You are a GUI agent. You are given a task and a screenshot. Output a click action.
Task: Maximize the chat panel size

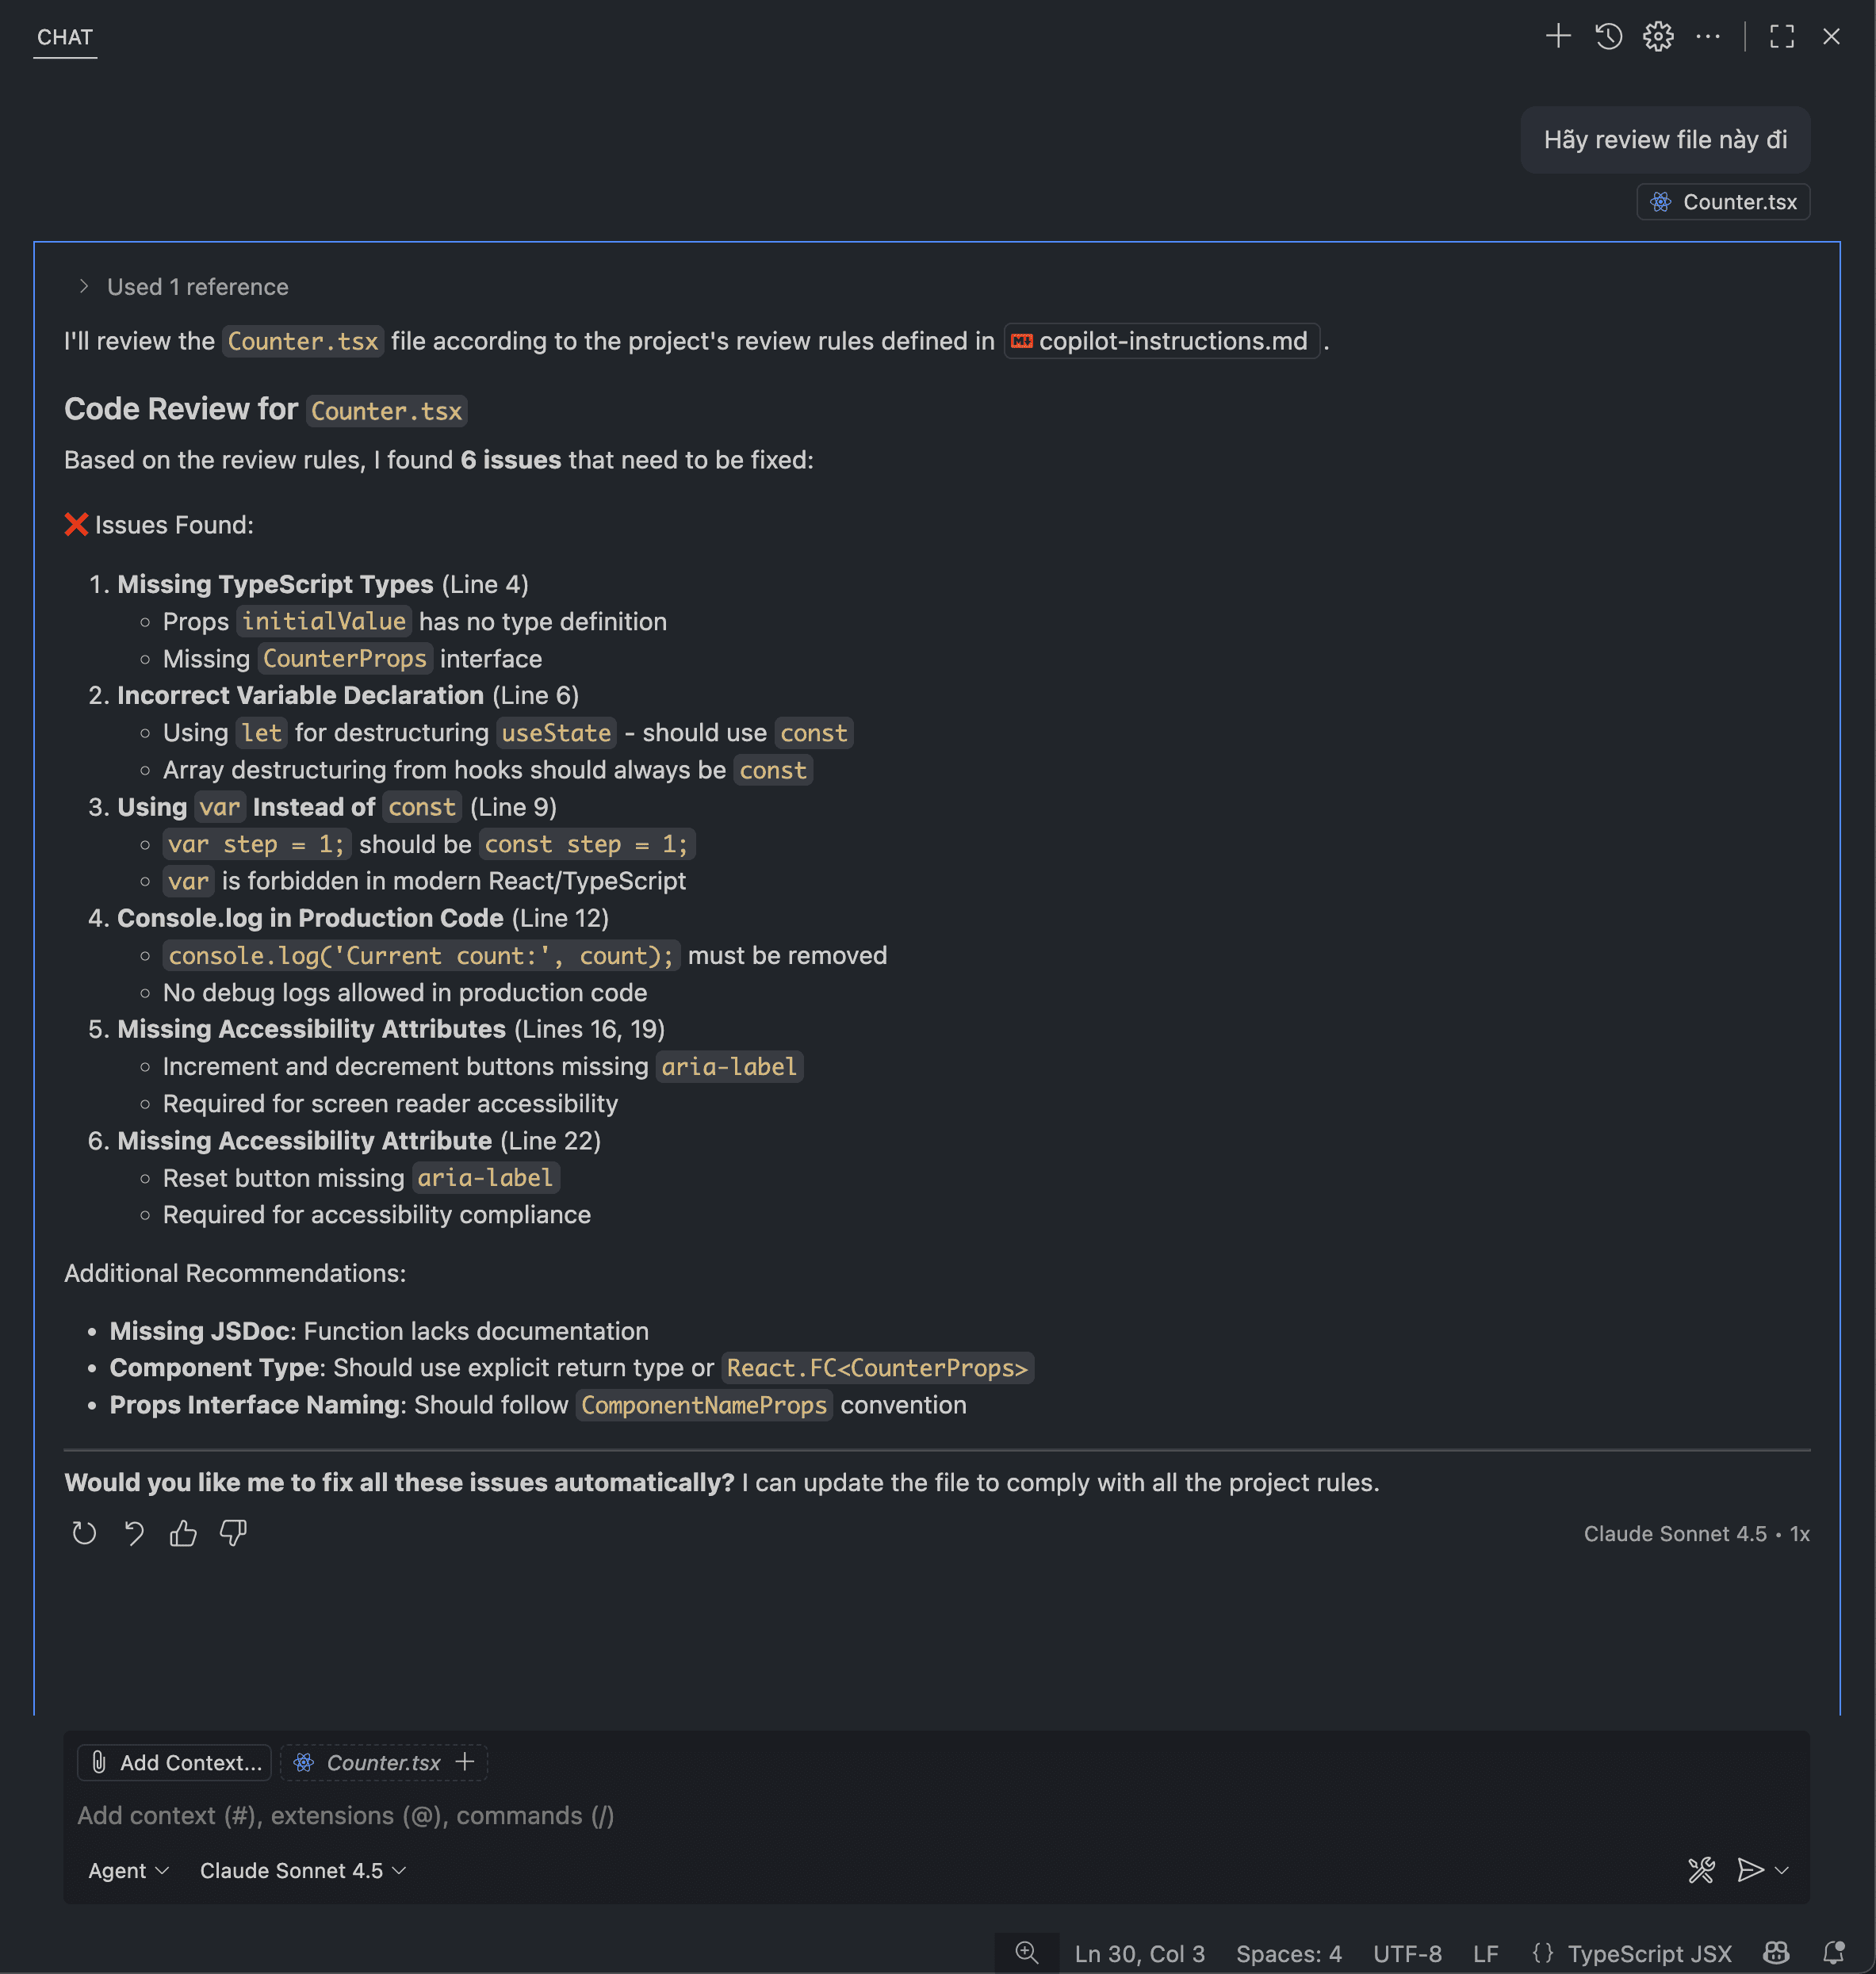pos(1782,37)
